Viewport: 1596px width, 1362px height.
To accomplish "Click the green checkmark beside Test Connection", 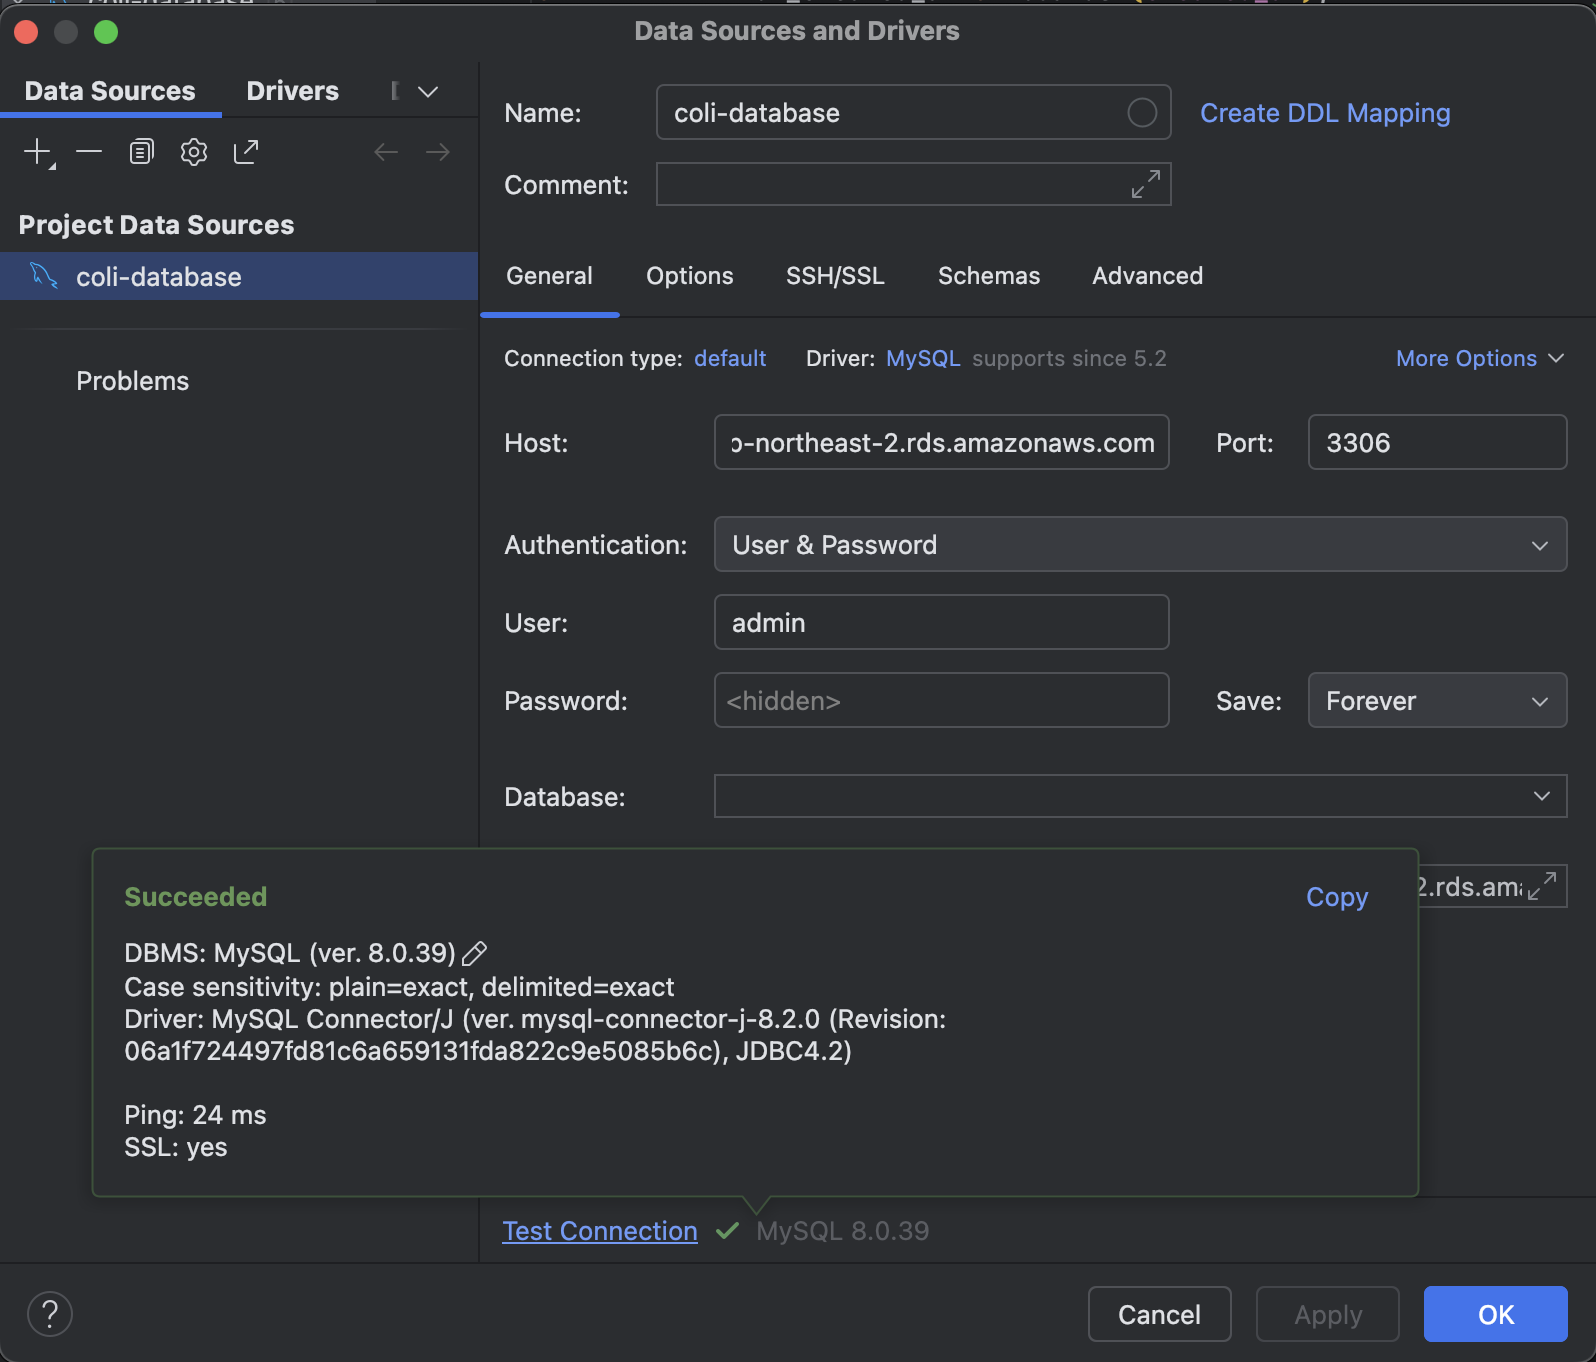I will [x=727, y=1231].
